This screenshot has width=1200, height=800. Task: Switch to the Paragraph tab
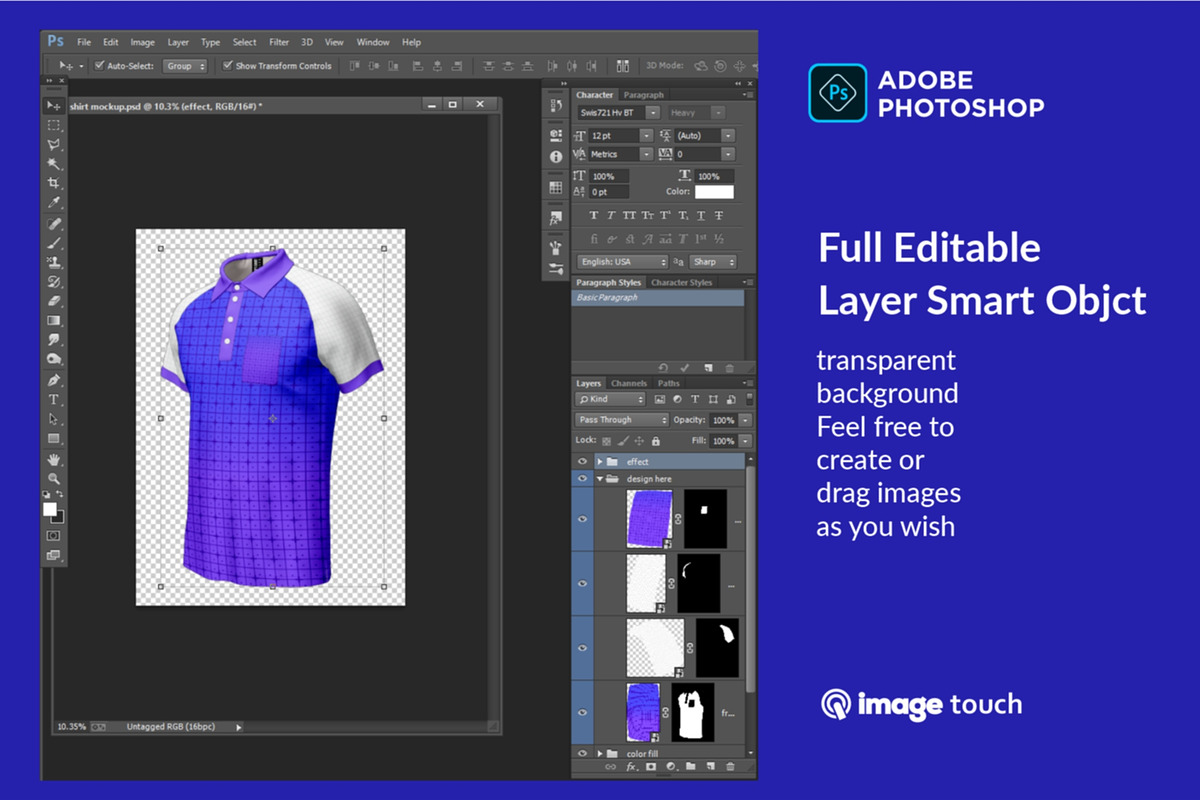coord(644,95)
